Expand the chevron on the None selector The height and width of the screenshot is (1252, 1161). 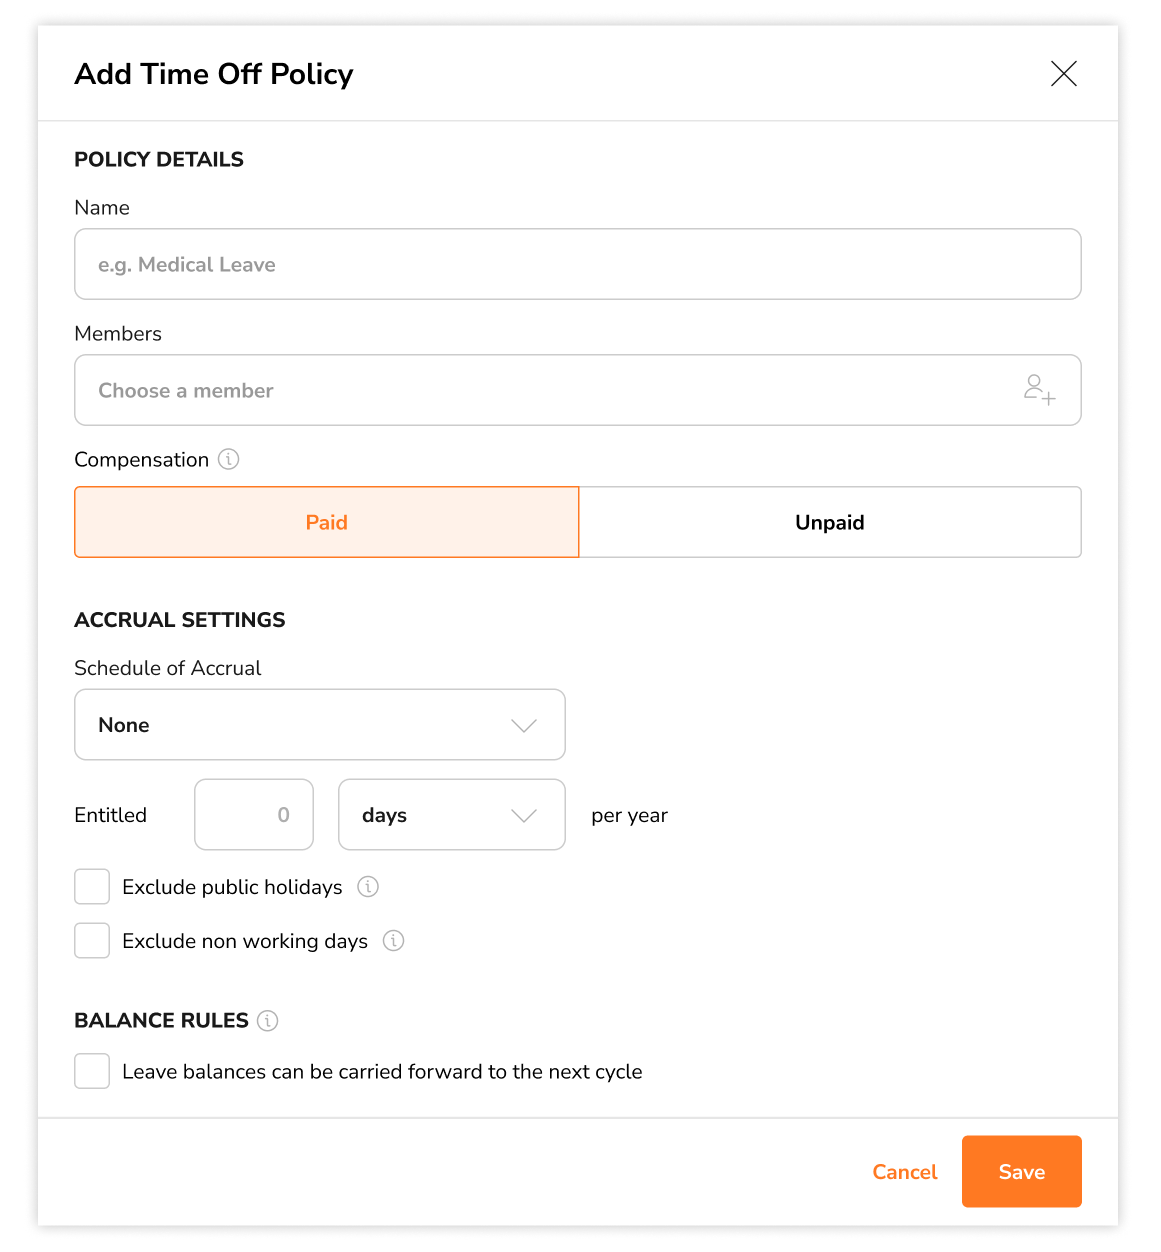(523, 724)
